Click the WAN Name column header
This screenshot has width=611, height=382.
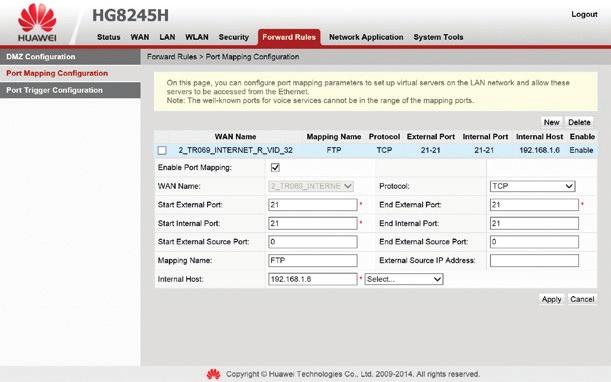(x=235, y=137)
